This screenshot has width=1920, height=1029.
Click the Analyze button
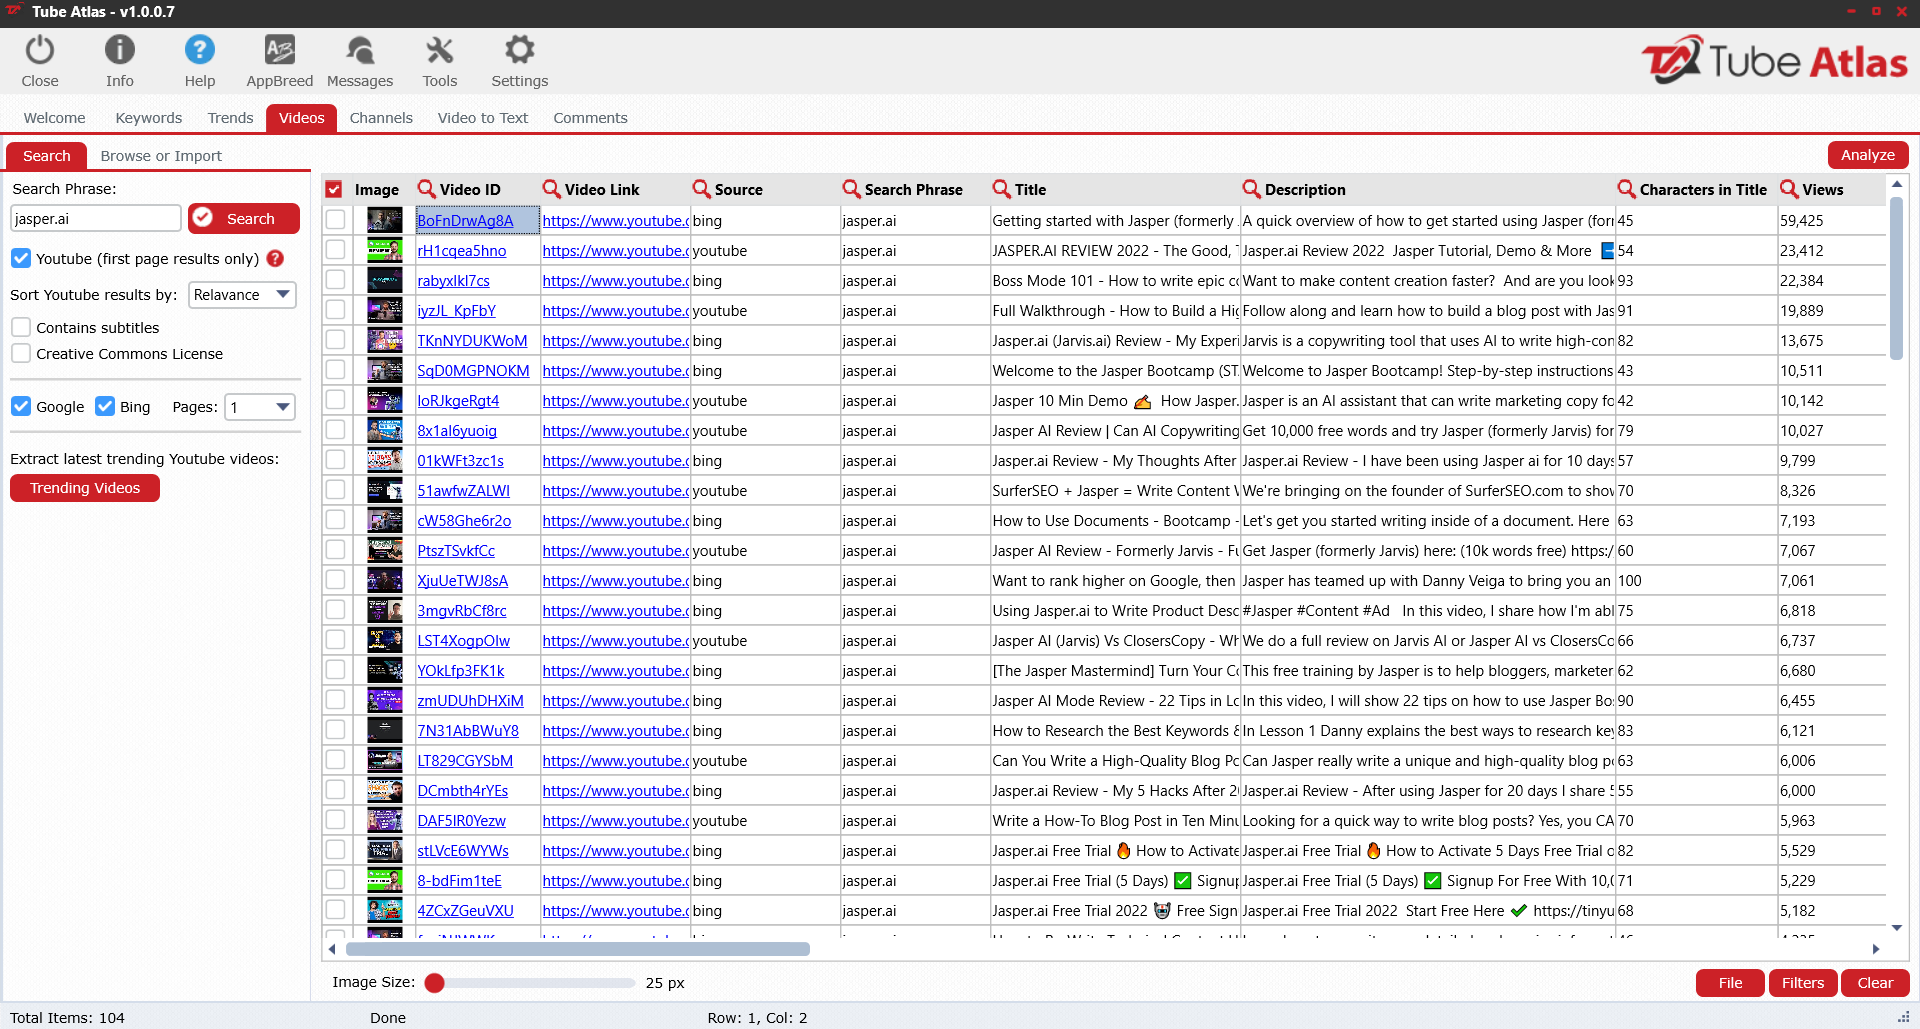1868,155
